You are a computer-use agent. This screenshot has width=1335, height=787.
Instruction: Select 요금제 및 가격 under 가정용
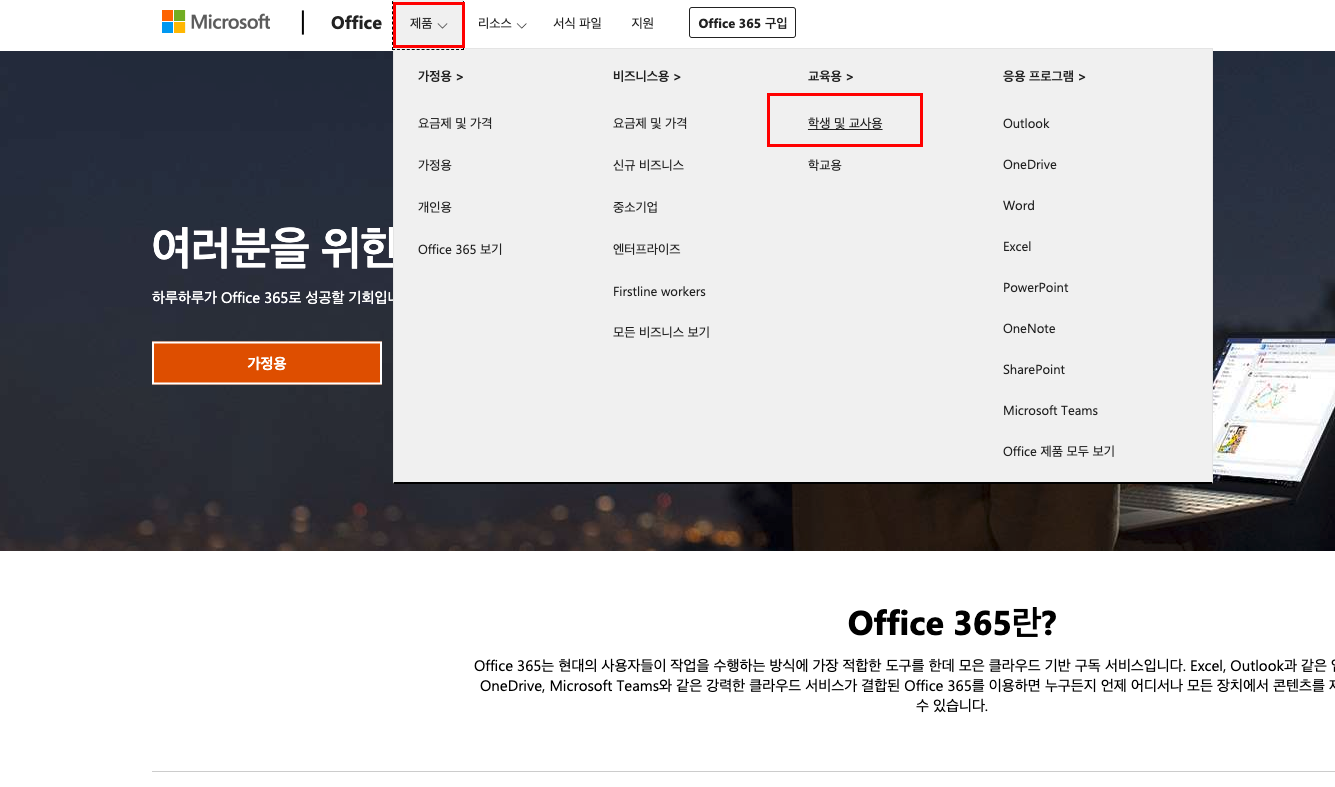(455, 123)
